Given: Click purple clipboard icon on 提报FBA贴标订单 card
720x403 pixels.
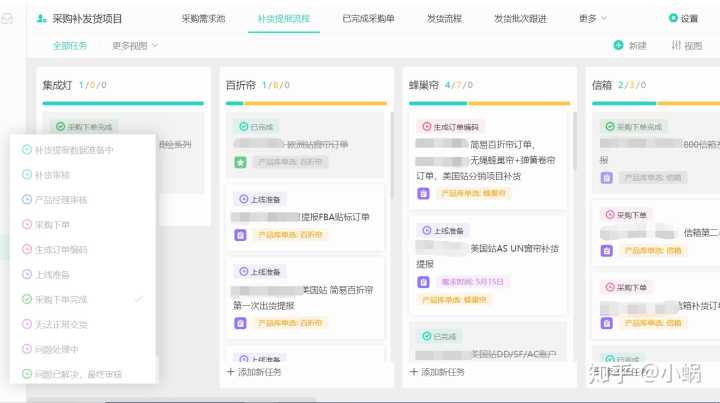Looking at the screenshot, I should pos(240,235).
